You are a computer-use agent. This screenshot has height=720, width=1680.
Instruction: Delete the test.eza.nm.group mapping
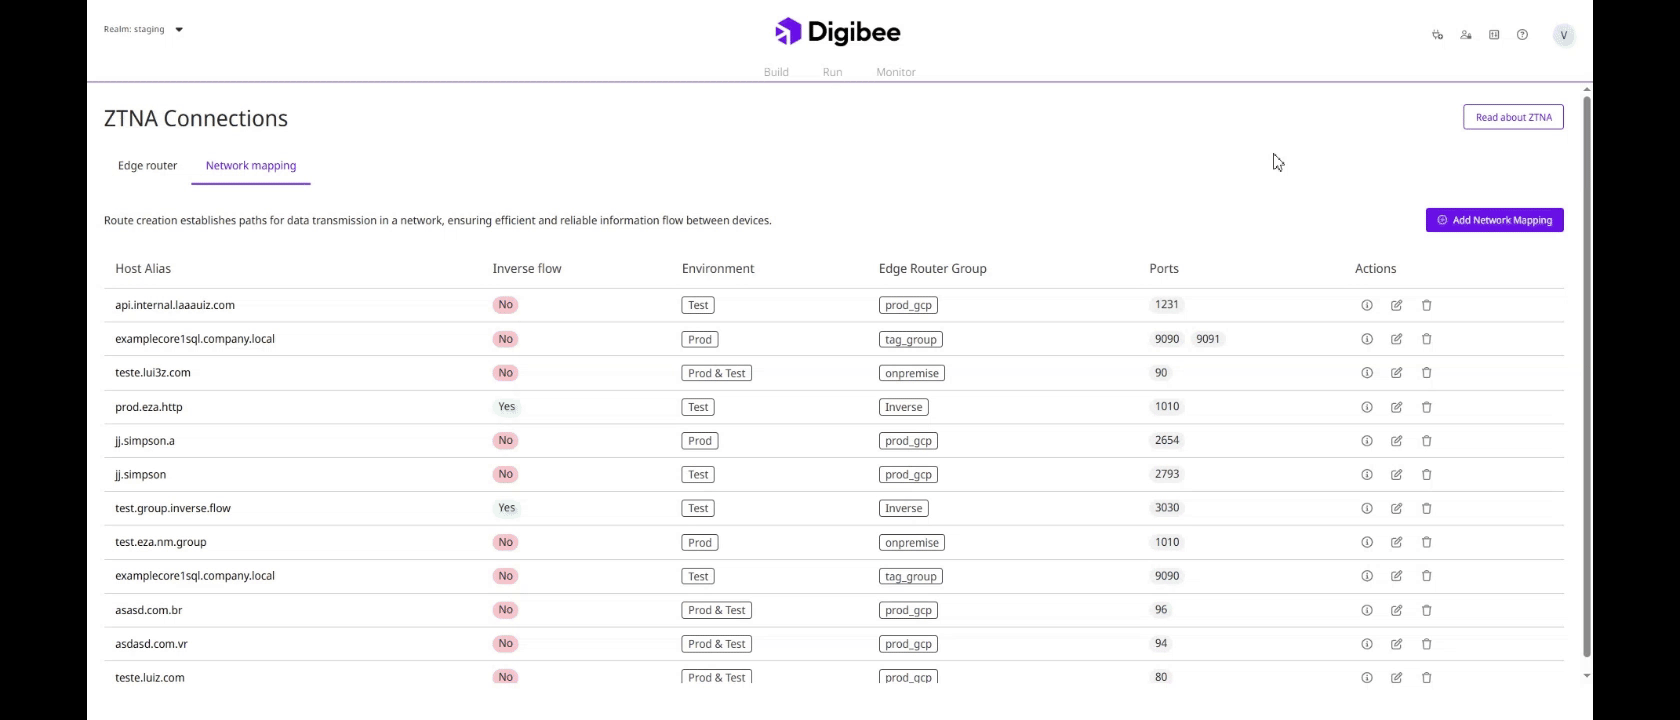[1426, 543]
